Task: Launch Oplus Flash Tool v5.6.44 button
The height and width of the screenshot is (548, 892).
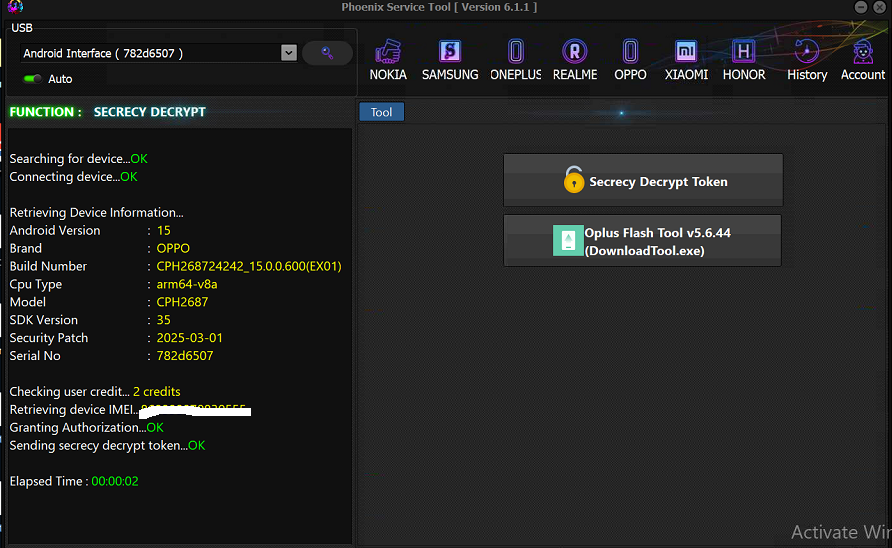Action: [x=642, y=241]
